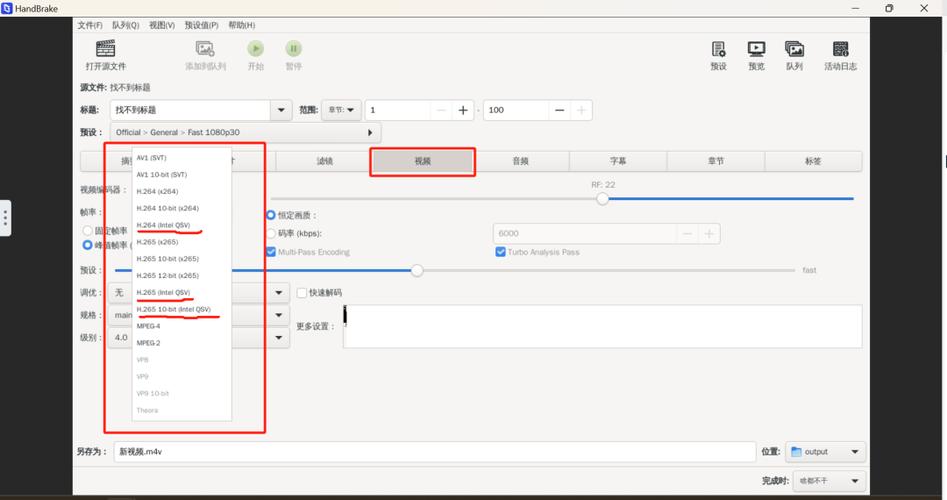Click minus beside start chapter value 1
947x500 pixels.
coord(441,110)
